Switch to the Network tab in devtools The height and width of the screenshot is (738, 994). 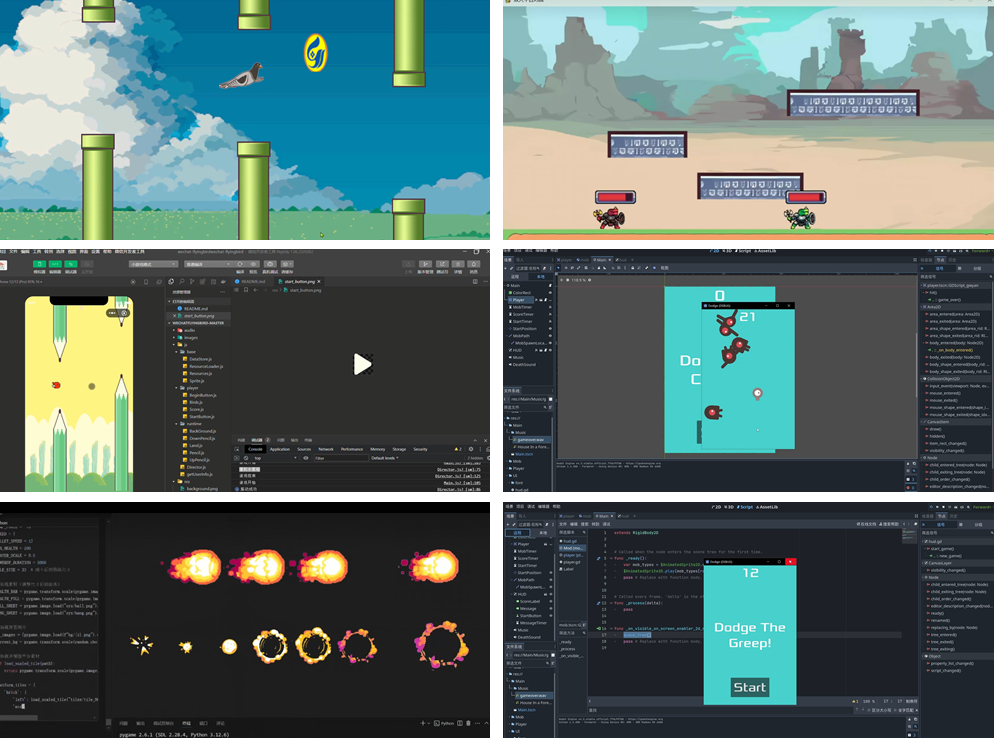click(x=326, y=449)
